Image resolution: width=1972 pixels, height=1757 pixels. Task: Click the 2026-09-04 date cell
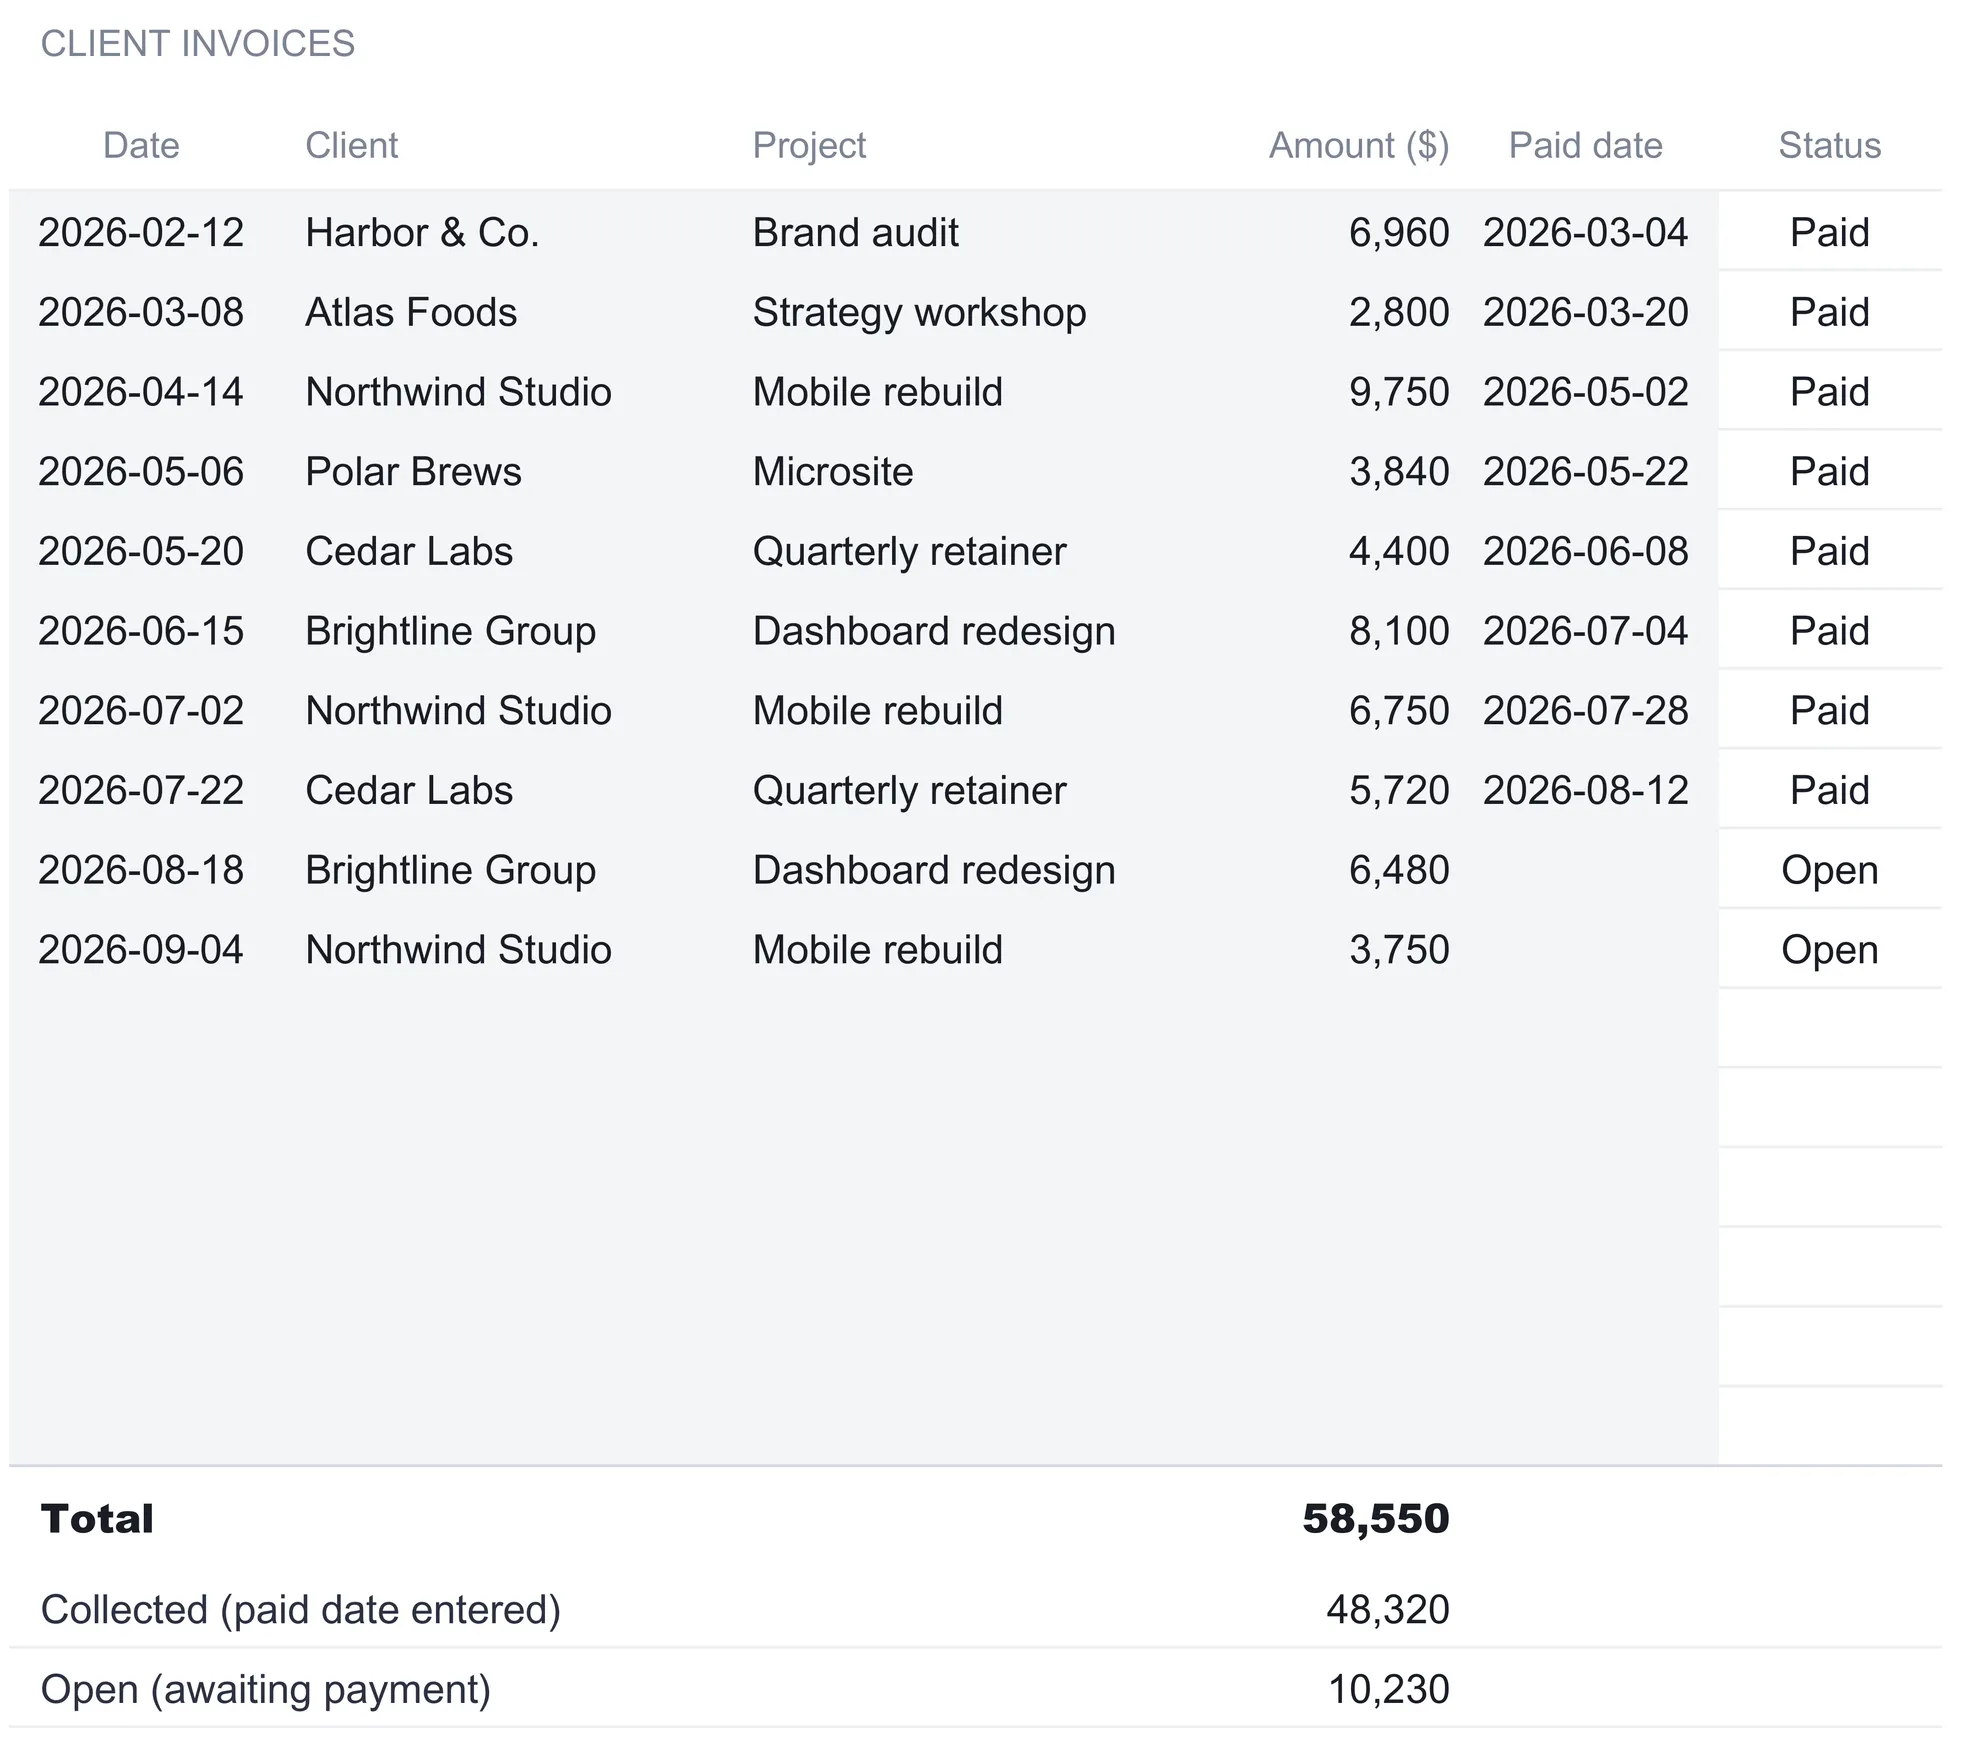click(x=141, y=950)
